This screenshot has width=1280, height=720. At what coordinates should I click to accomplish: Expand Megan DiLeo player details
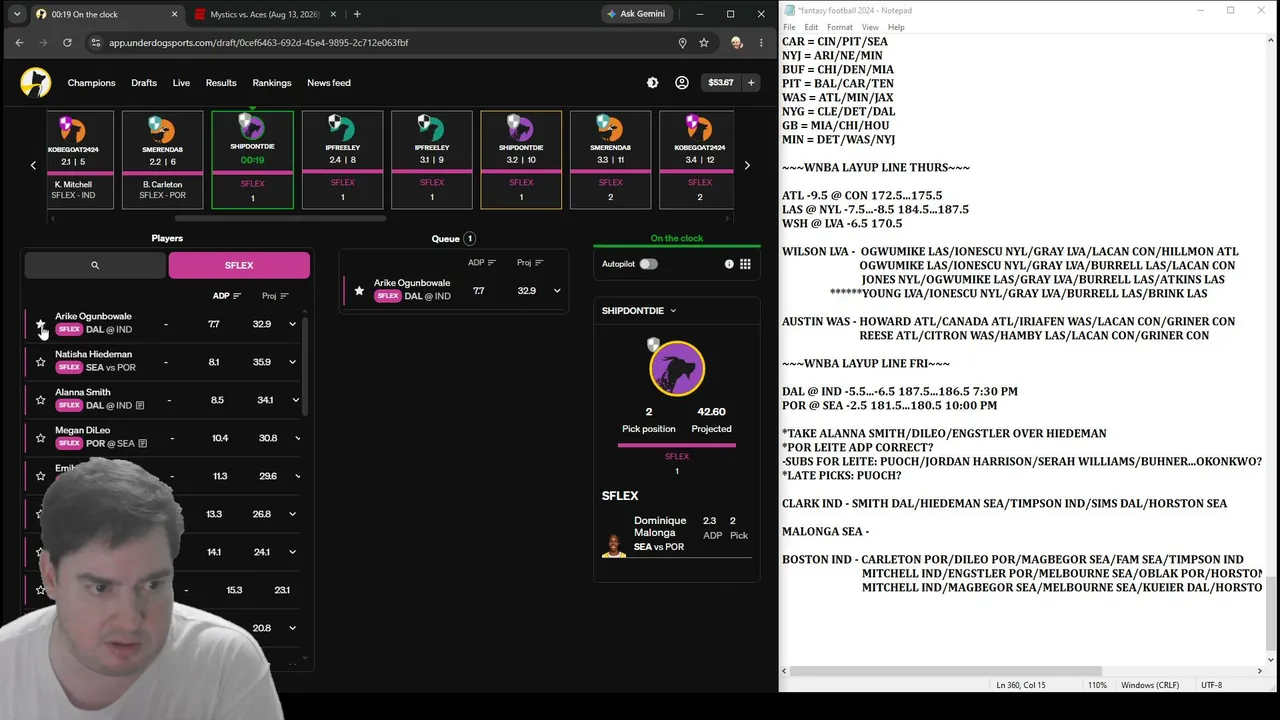[298, 438]
